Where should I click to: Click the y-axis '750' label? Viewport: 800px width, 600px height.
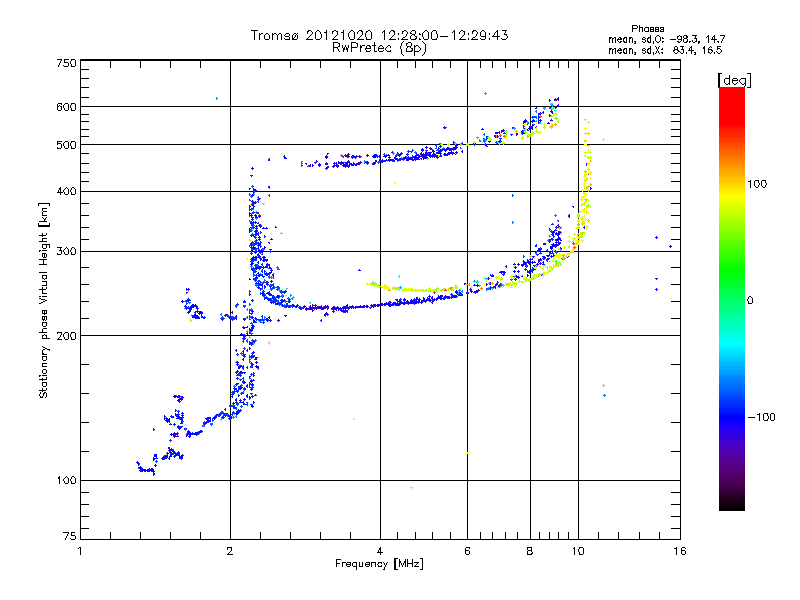coord(66,63)
